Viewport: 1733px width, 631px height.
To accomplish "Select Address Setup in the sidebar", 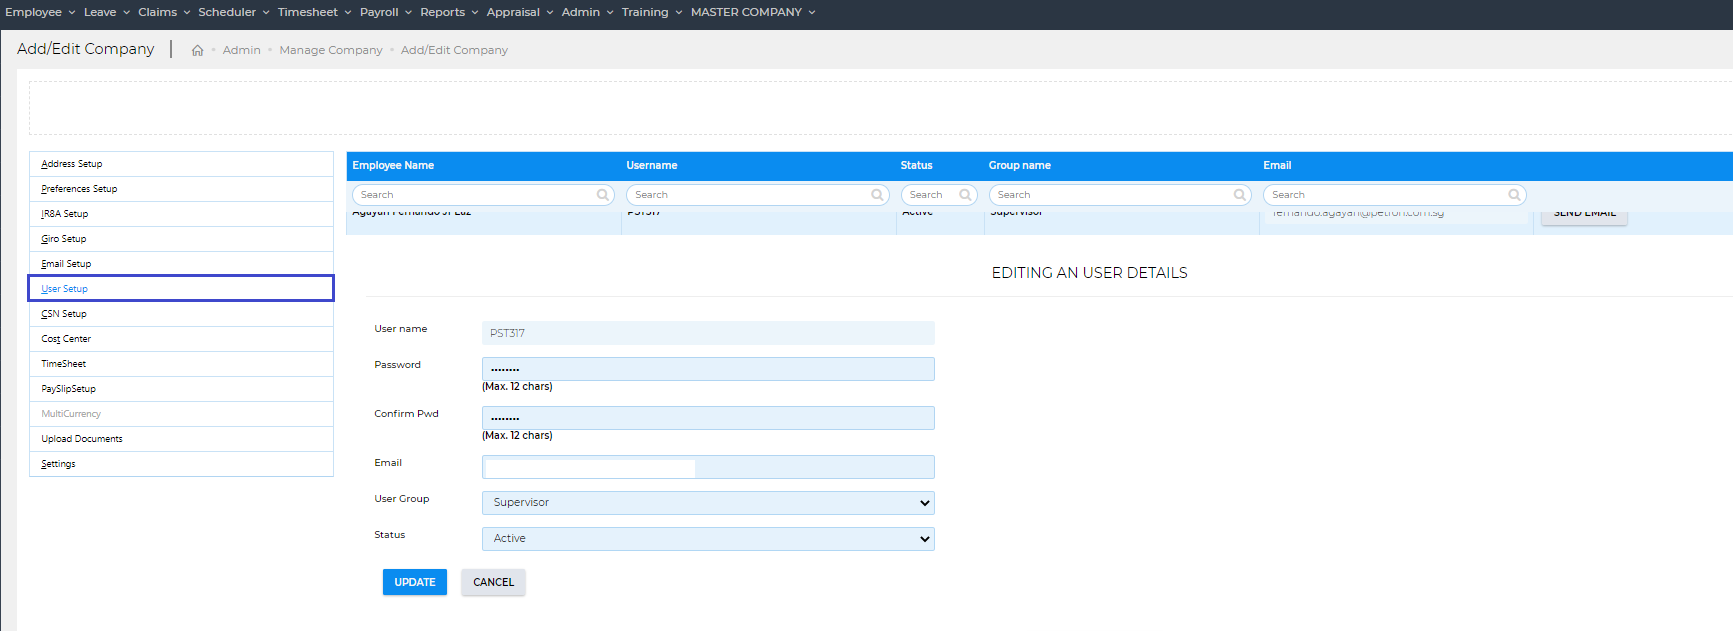I will click(181, 164).
